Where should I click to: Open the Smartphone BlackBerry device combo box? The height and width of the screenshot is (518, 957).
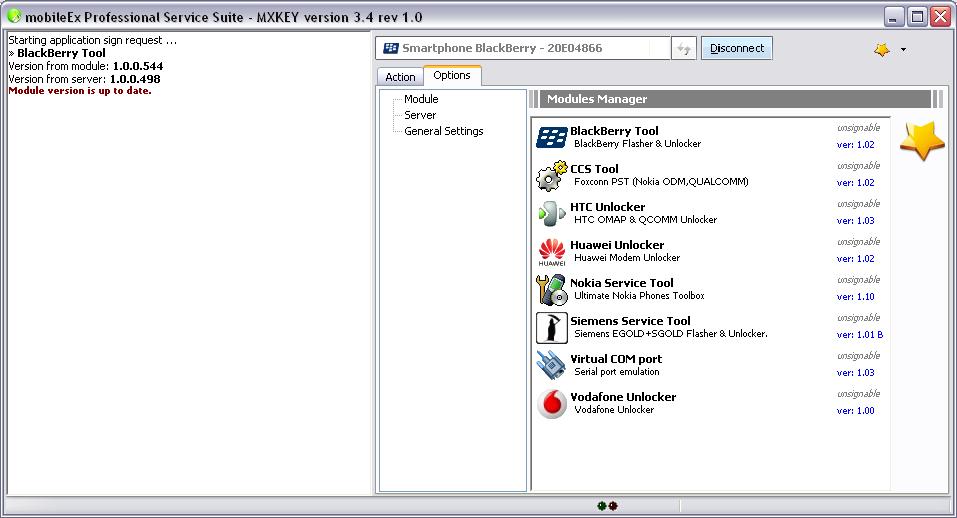(522, 48)
